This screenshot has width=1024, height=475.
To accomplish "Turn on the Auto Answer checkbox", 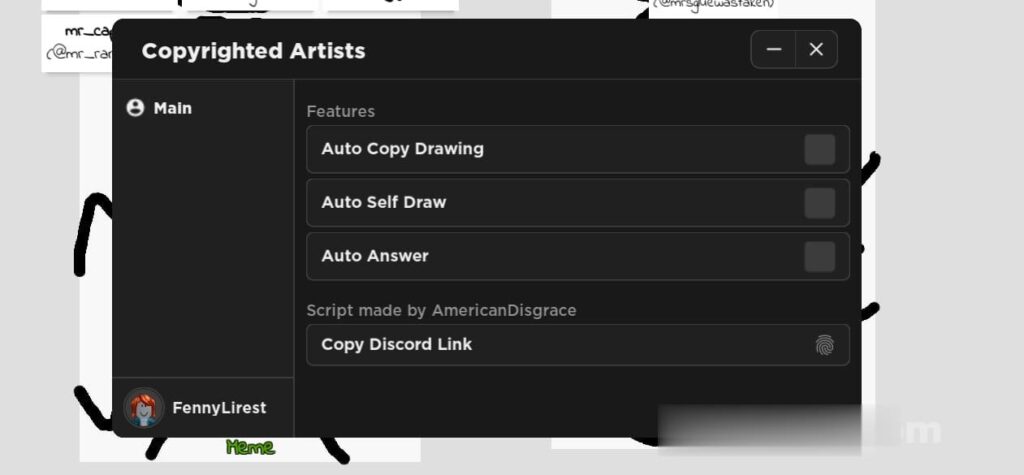I will (x=819, y=257).
